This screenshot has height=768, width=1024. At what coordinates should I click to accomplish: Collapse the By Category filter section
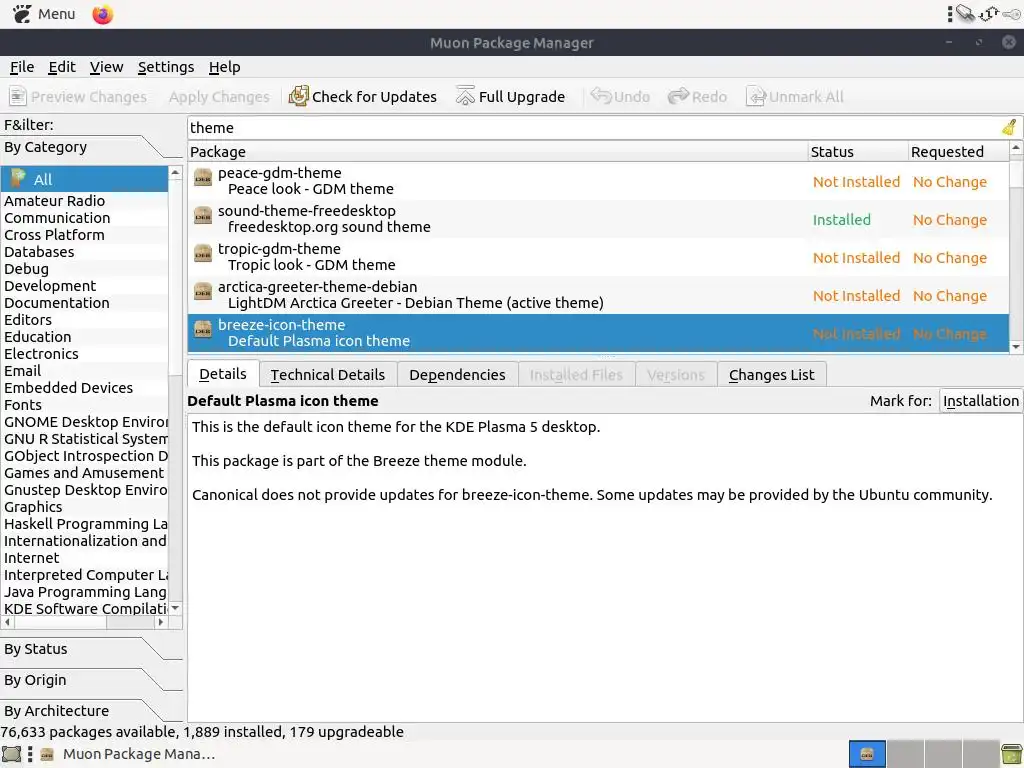point(91,147)
